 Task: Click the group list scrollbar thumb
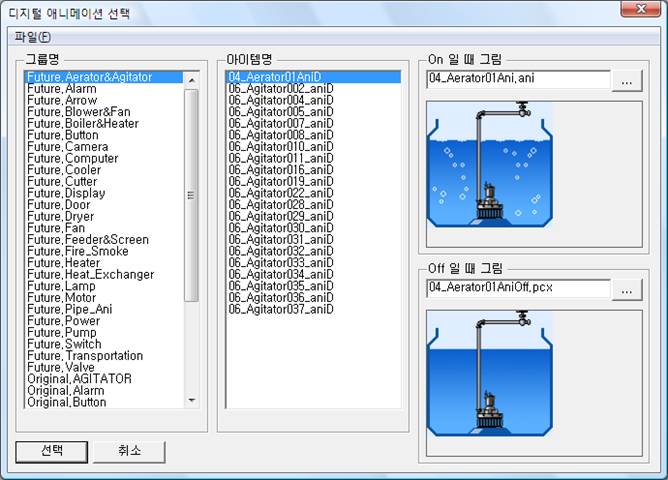[192, 195]
